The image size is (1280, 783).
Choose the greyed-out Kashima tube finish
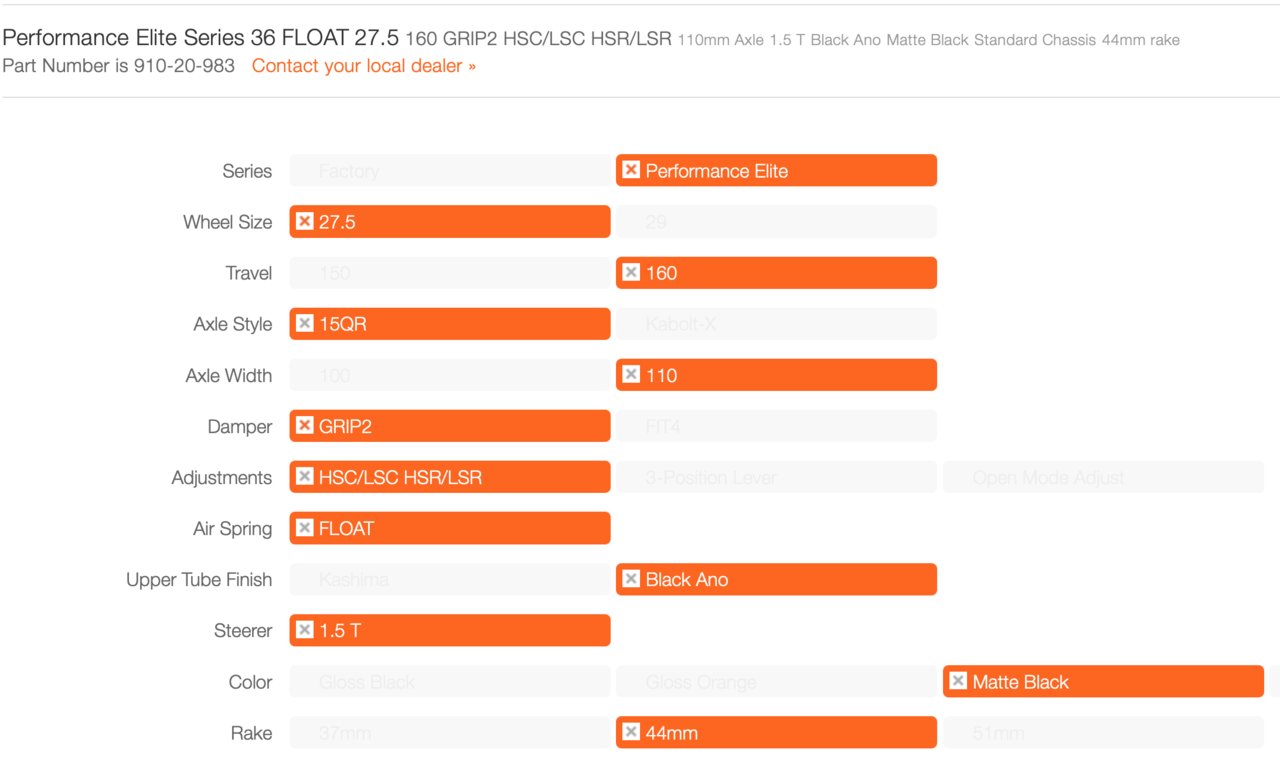pyautogui.click(x=450, y=579)
